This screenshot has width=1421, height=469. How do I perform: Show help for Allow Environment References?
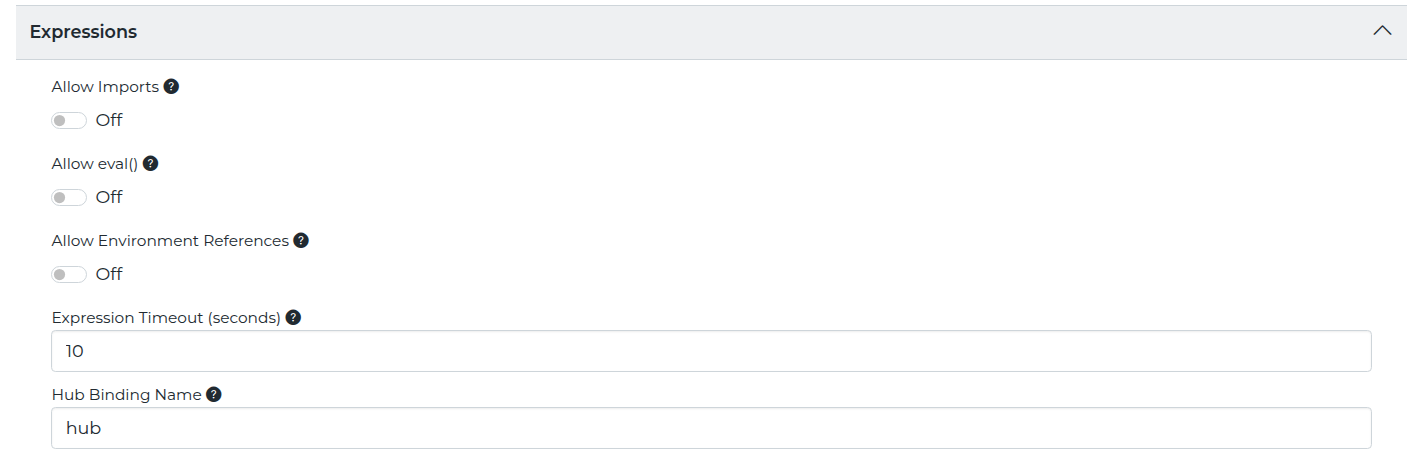301,241
